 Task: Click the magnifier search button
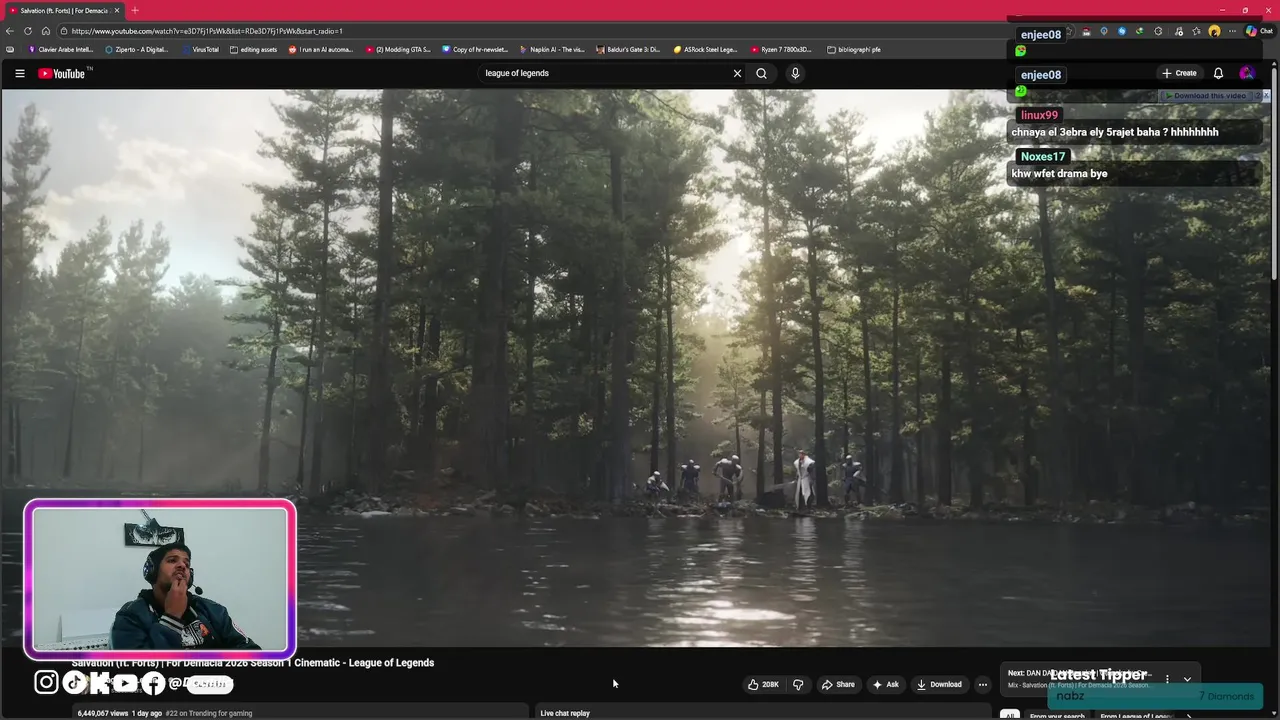click(x=762, y=73)
